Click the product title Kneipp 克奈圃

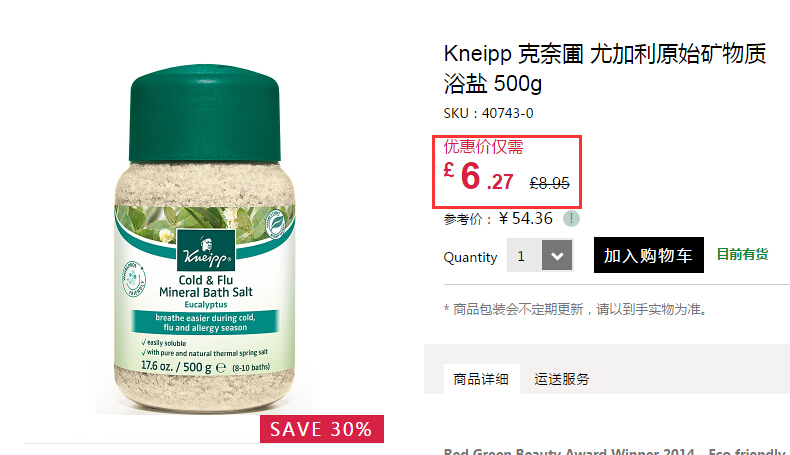pos(605,68)
